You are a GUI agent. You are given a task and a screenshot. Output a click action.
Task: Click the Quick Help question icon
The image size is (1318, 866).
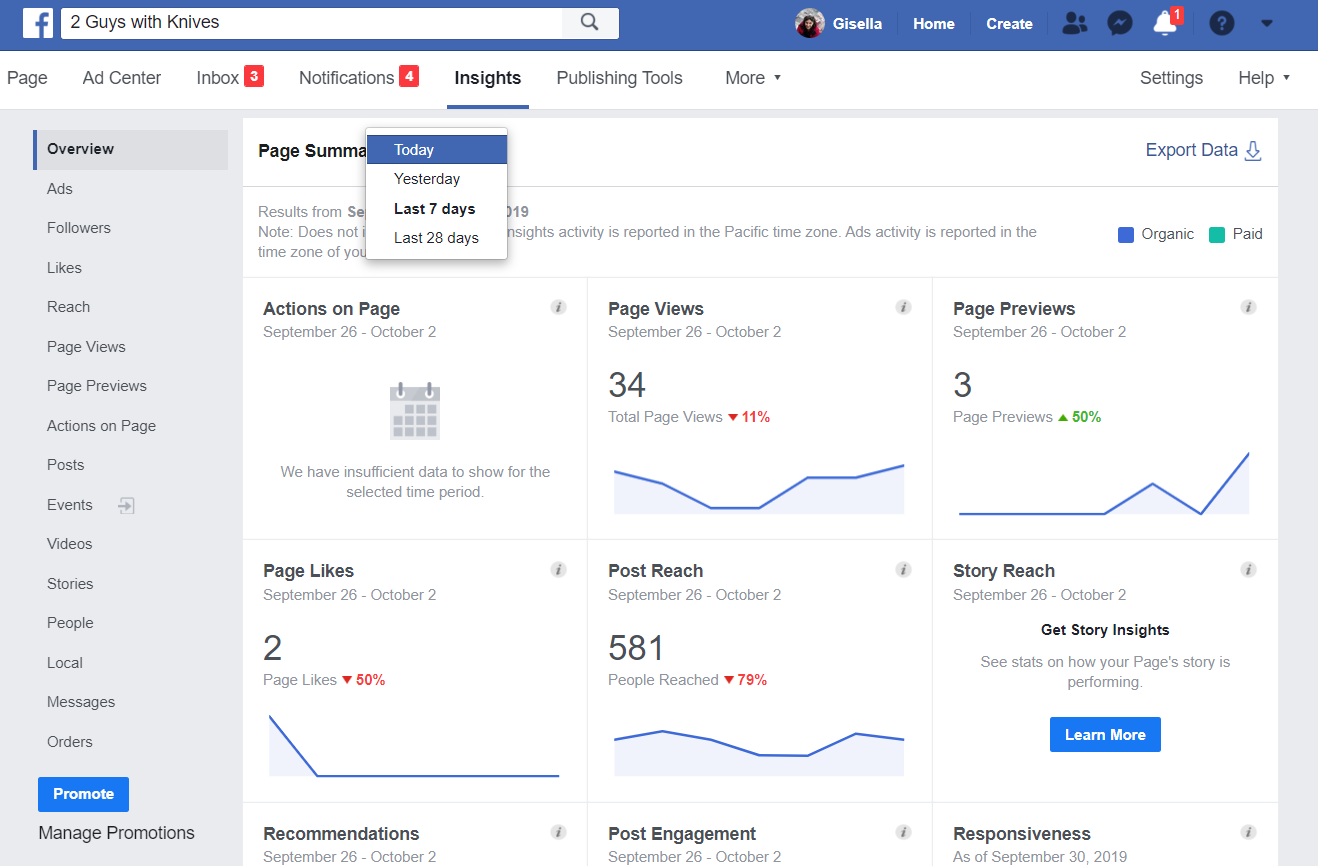point(1221,23)
